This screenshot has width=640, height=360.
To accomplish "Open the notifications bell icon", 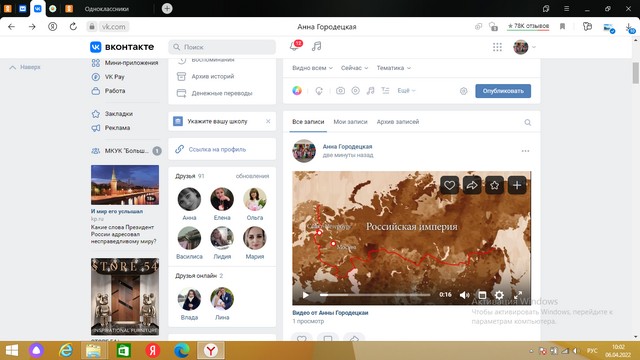I will point(294,46).
